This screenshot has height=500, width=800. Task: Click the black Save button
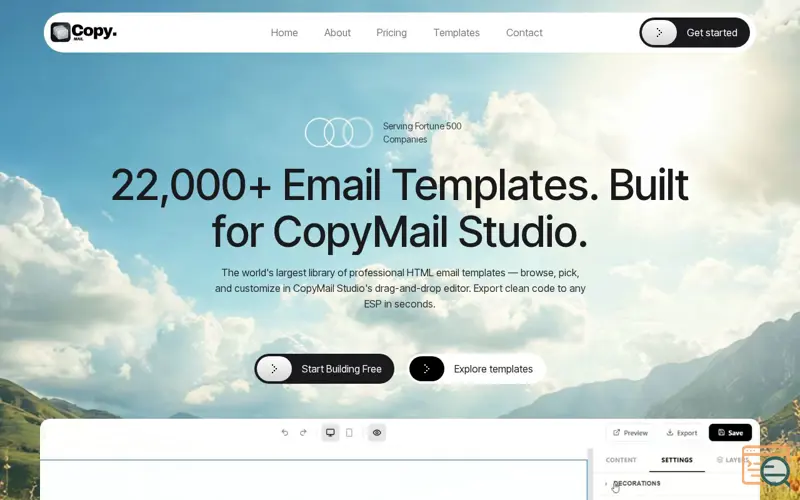point(730,433)
